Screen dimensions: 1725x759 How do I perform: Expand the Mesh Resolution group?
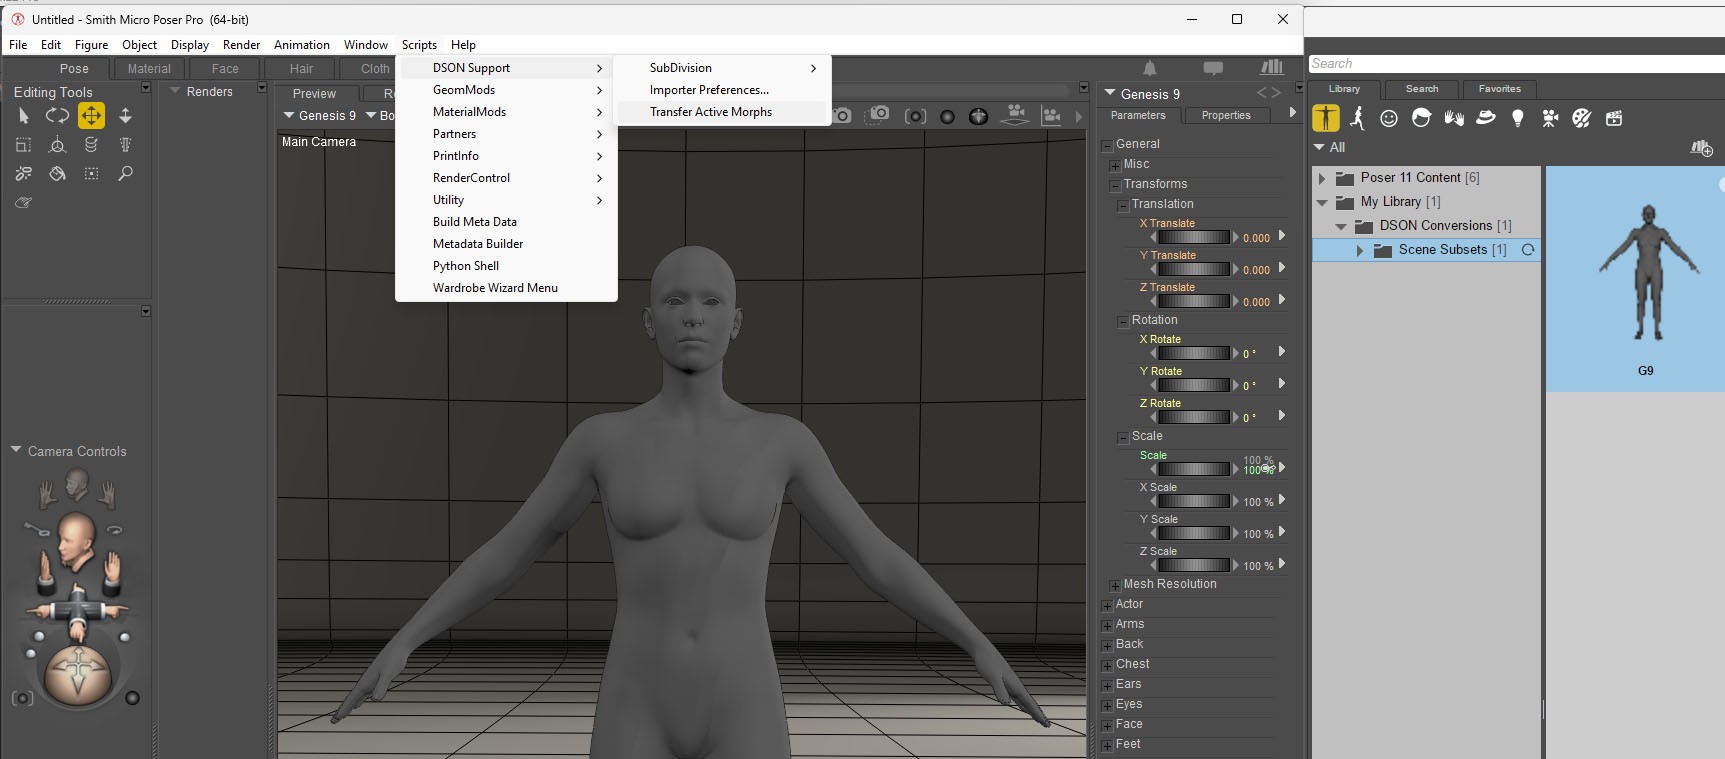pyautogui.click(x=1115, y=586)
